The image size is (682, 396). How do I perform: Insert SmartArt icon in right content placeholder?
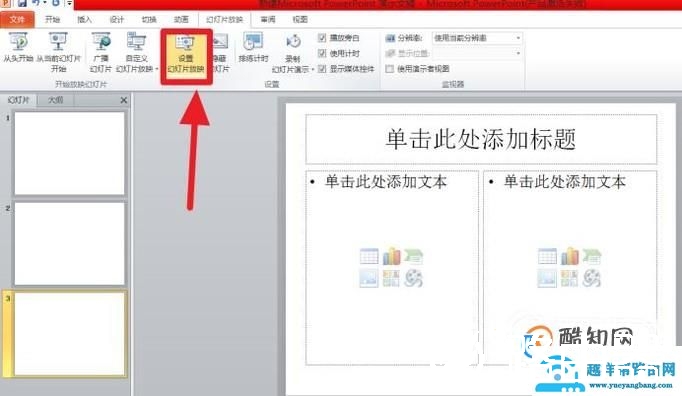pyautogui.click(x=592, y=256)
